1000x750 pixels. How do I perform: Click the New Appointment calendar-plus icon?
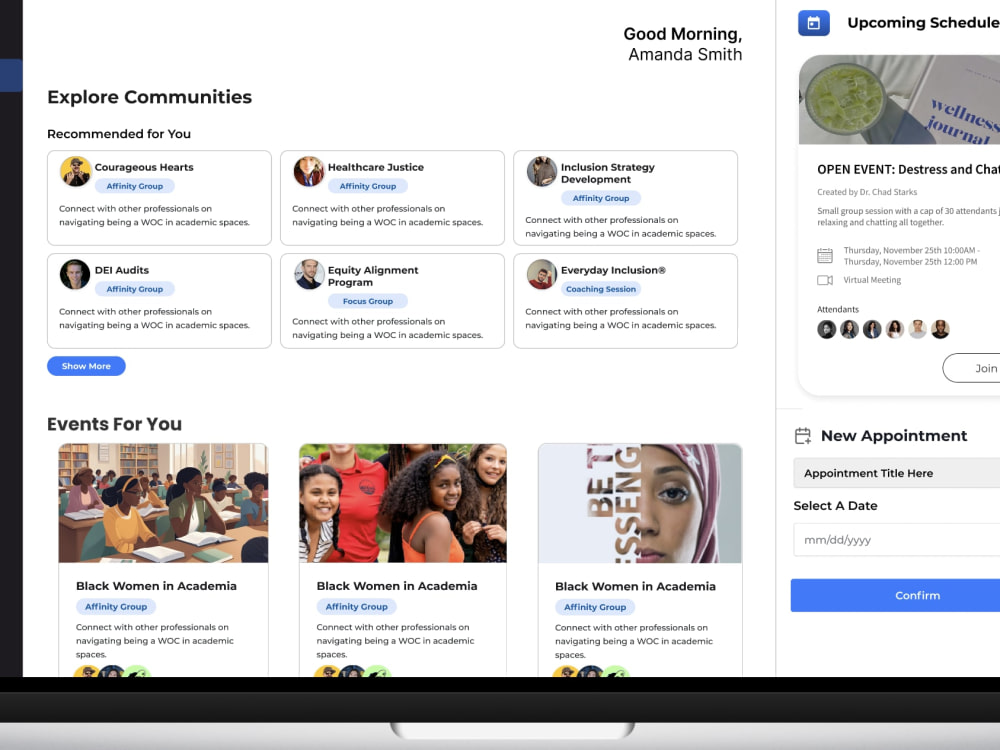(802, 436)
